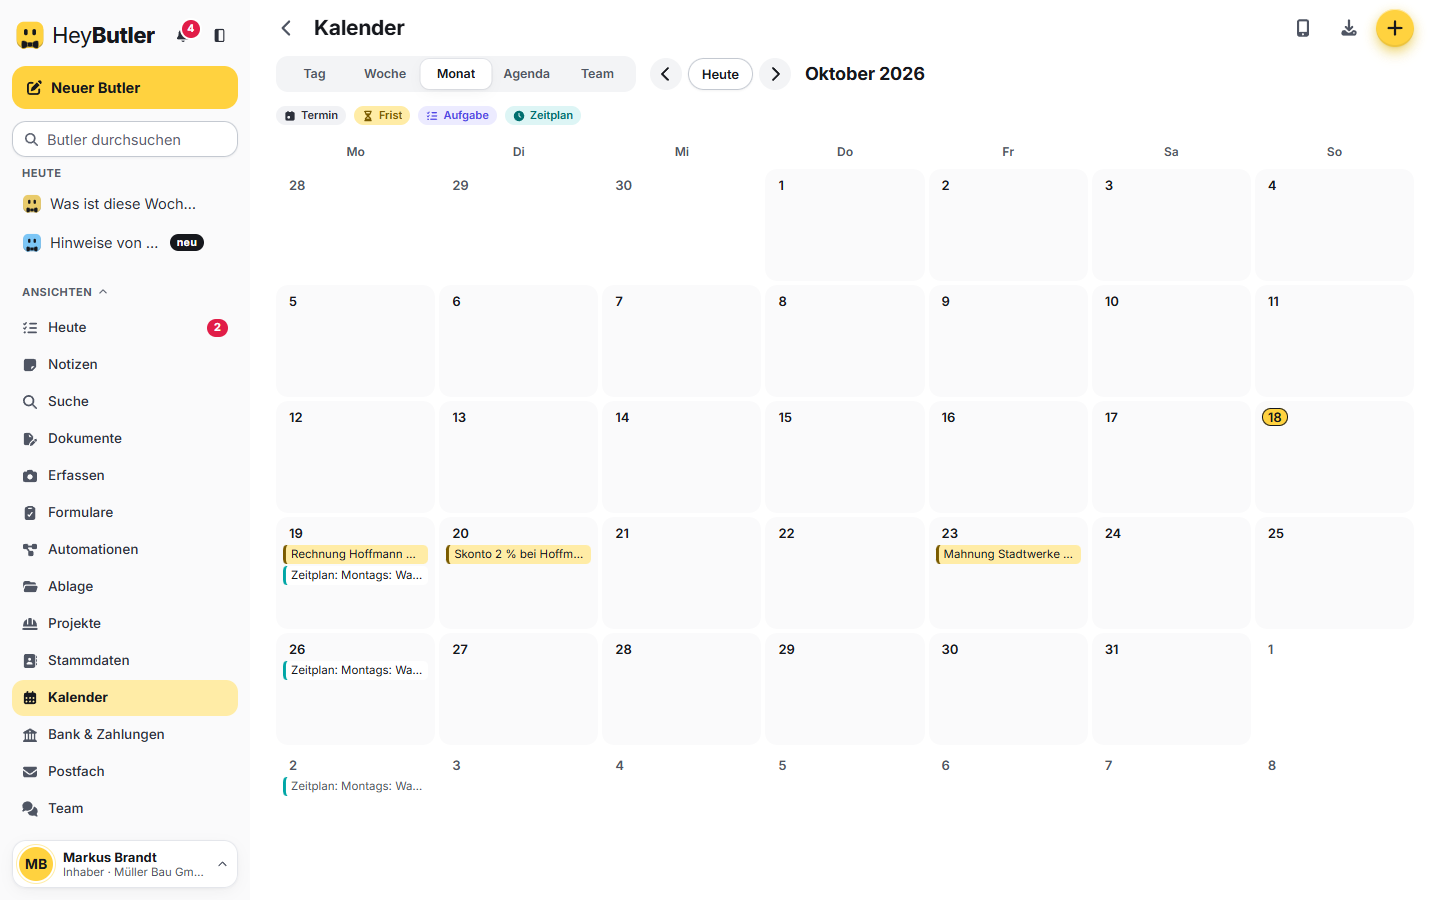Toggle the Aufgabe filter chip
This screenshot has width=1440, height=900.
(457, 116)
